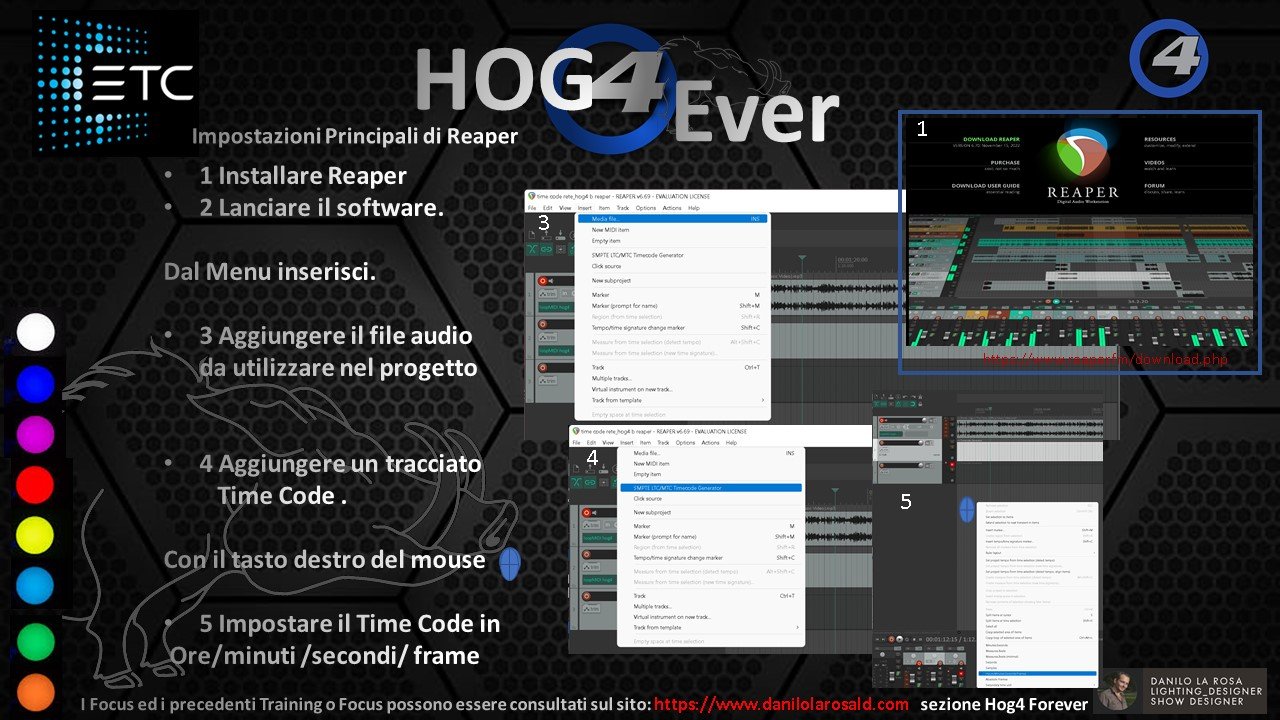The image size is (1280, 720).
Task: Click VIDEOS on the Reaper website
Action: [x=1154, y=163]
